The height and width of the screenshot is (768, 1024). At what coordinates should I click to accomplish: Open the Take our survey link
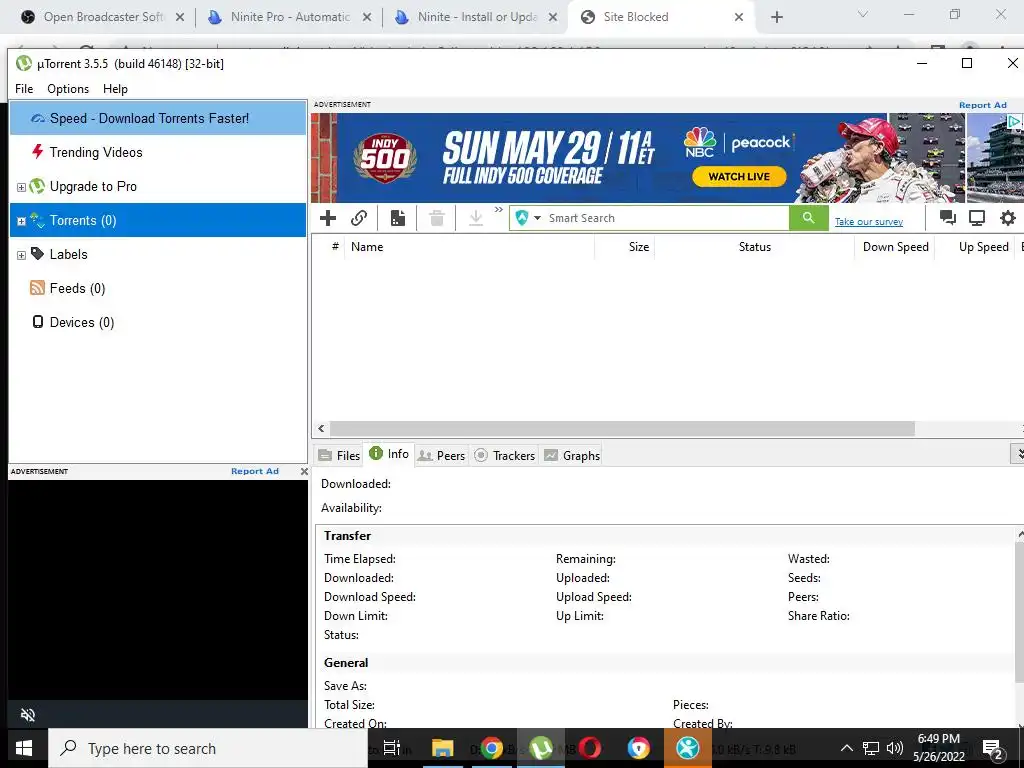869,222
